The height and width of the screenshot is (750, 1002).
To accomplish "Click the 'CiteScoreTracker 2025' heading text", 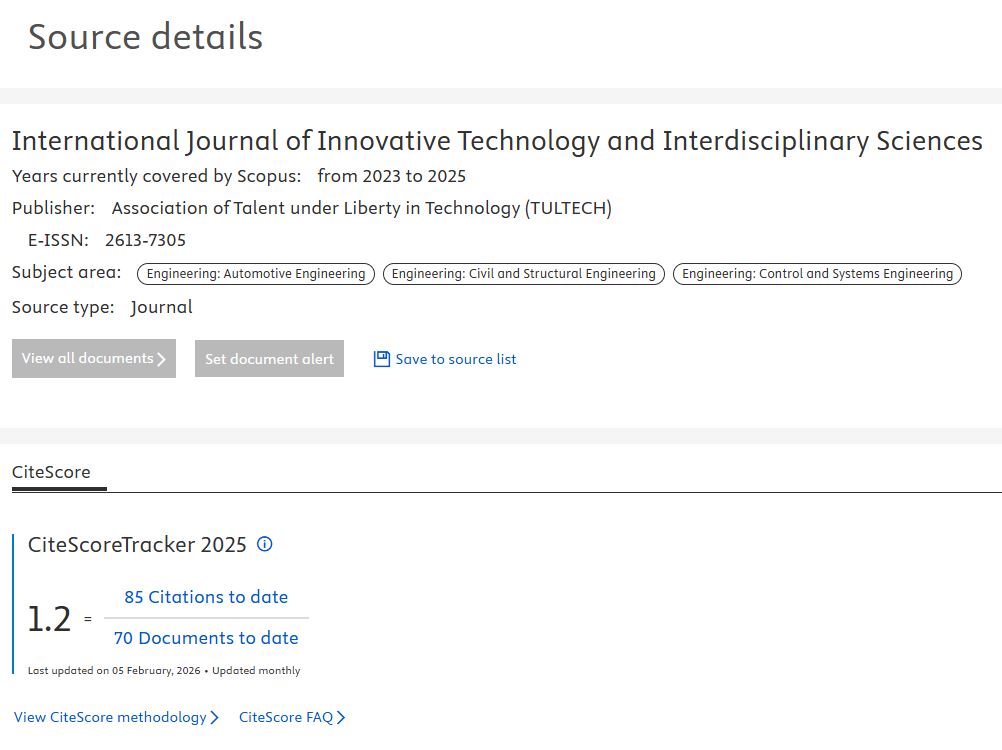I will [x=137, y=544].
